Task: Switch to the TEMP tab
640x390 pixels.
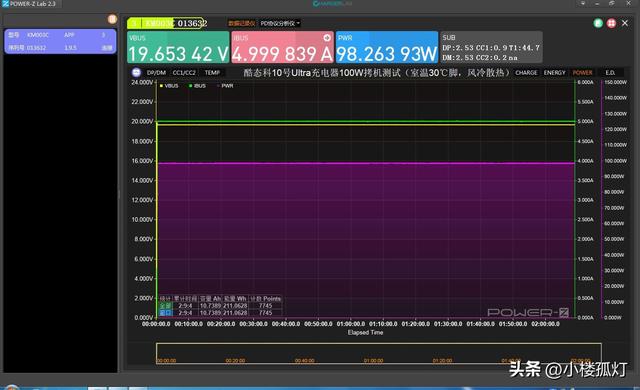Action: [x=212, y=73]
